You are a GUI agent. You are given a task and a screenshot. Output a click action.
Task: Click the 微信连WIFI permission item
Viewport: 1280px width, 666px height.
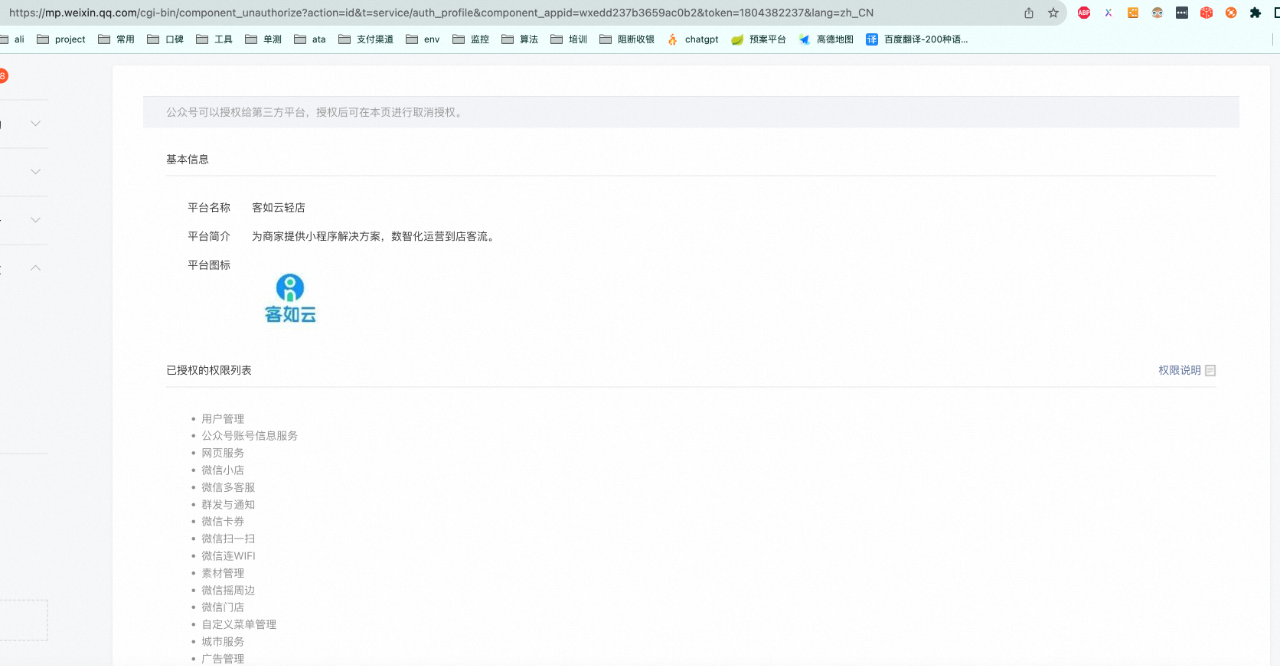[x=229, y=556]
